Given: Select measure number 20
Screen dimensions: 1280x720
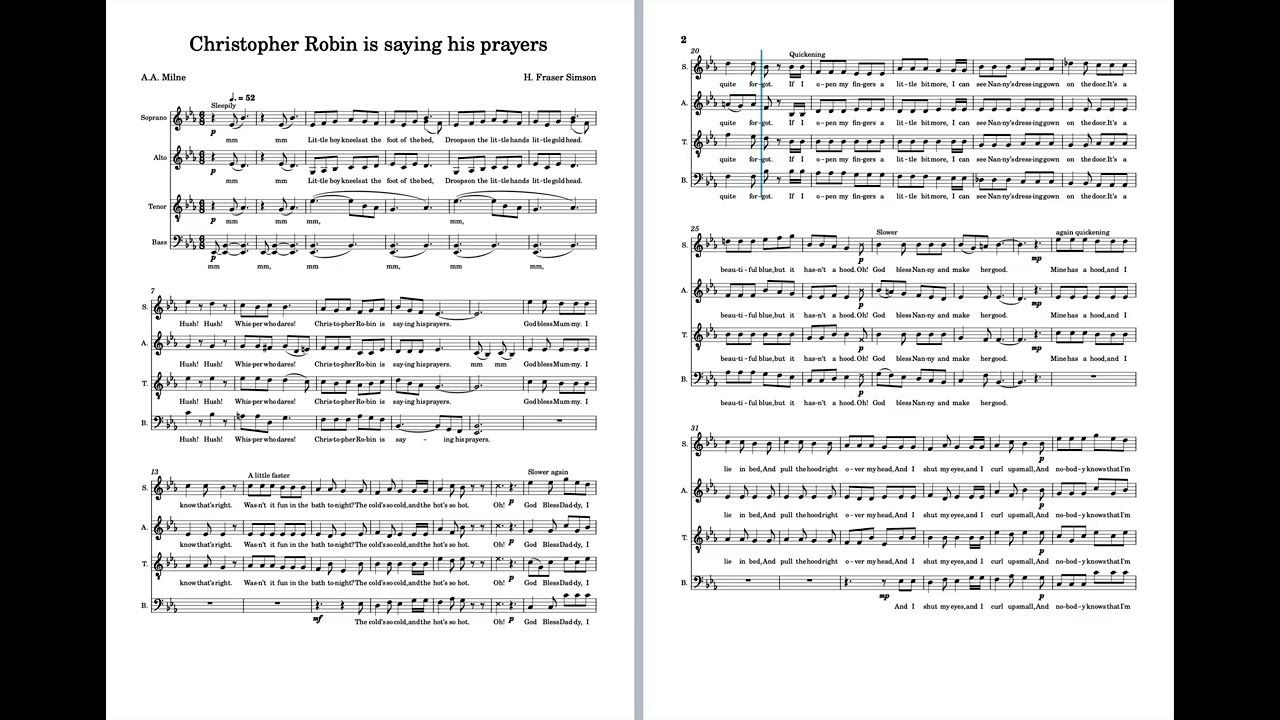Looking at the screenshot, I should [x=695, y=50].
